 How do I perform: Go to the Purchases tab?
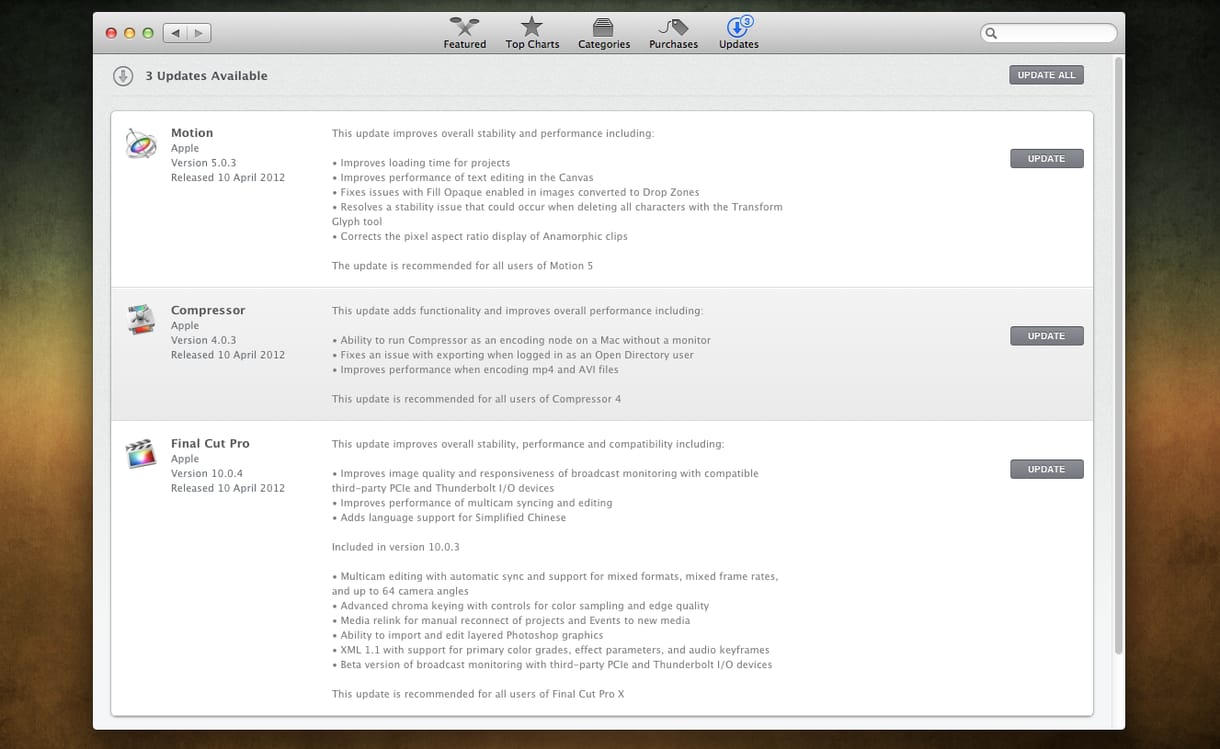click(x=673, y=33)
